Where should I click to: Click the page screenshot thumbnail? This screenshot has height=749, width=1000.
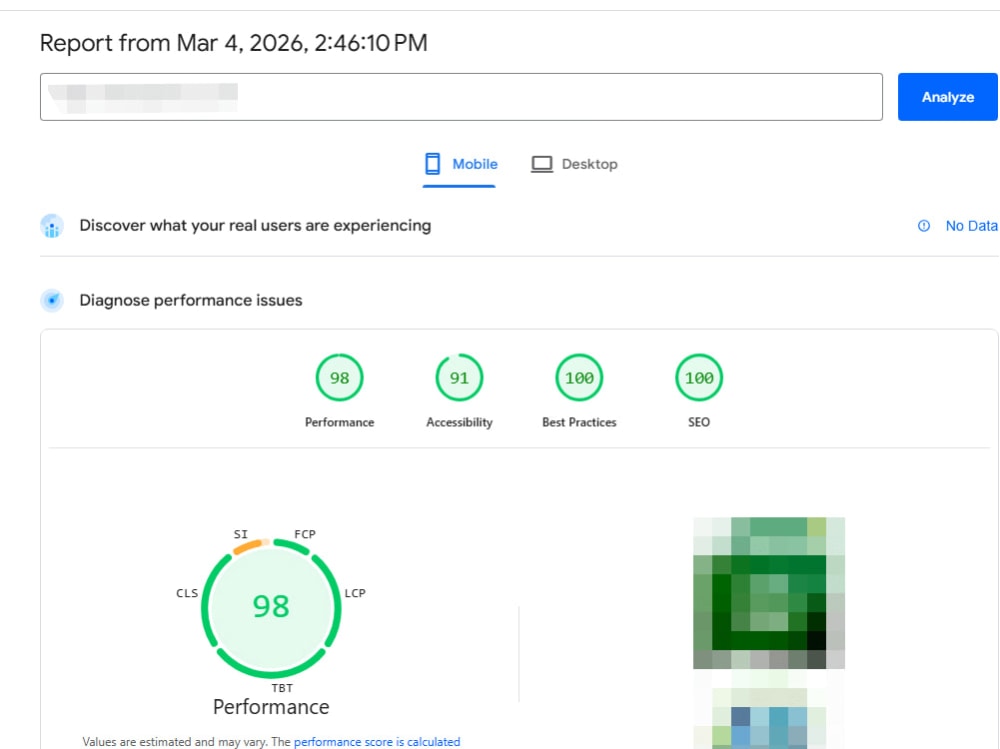point(768,632)
